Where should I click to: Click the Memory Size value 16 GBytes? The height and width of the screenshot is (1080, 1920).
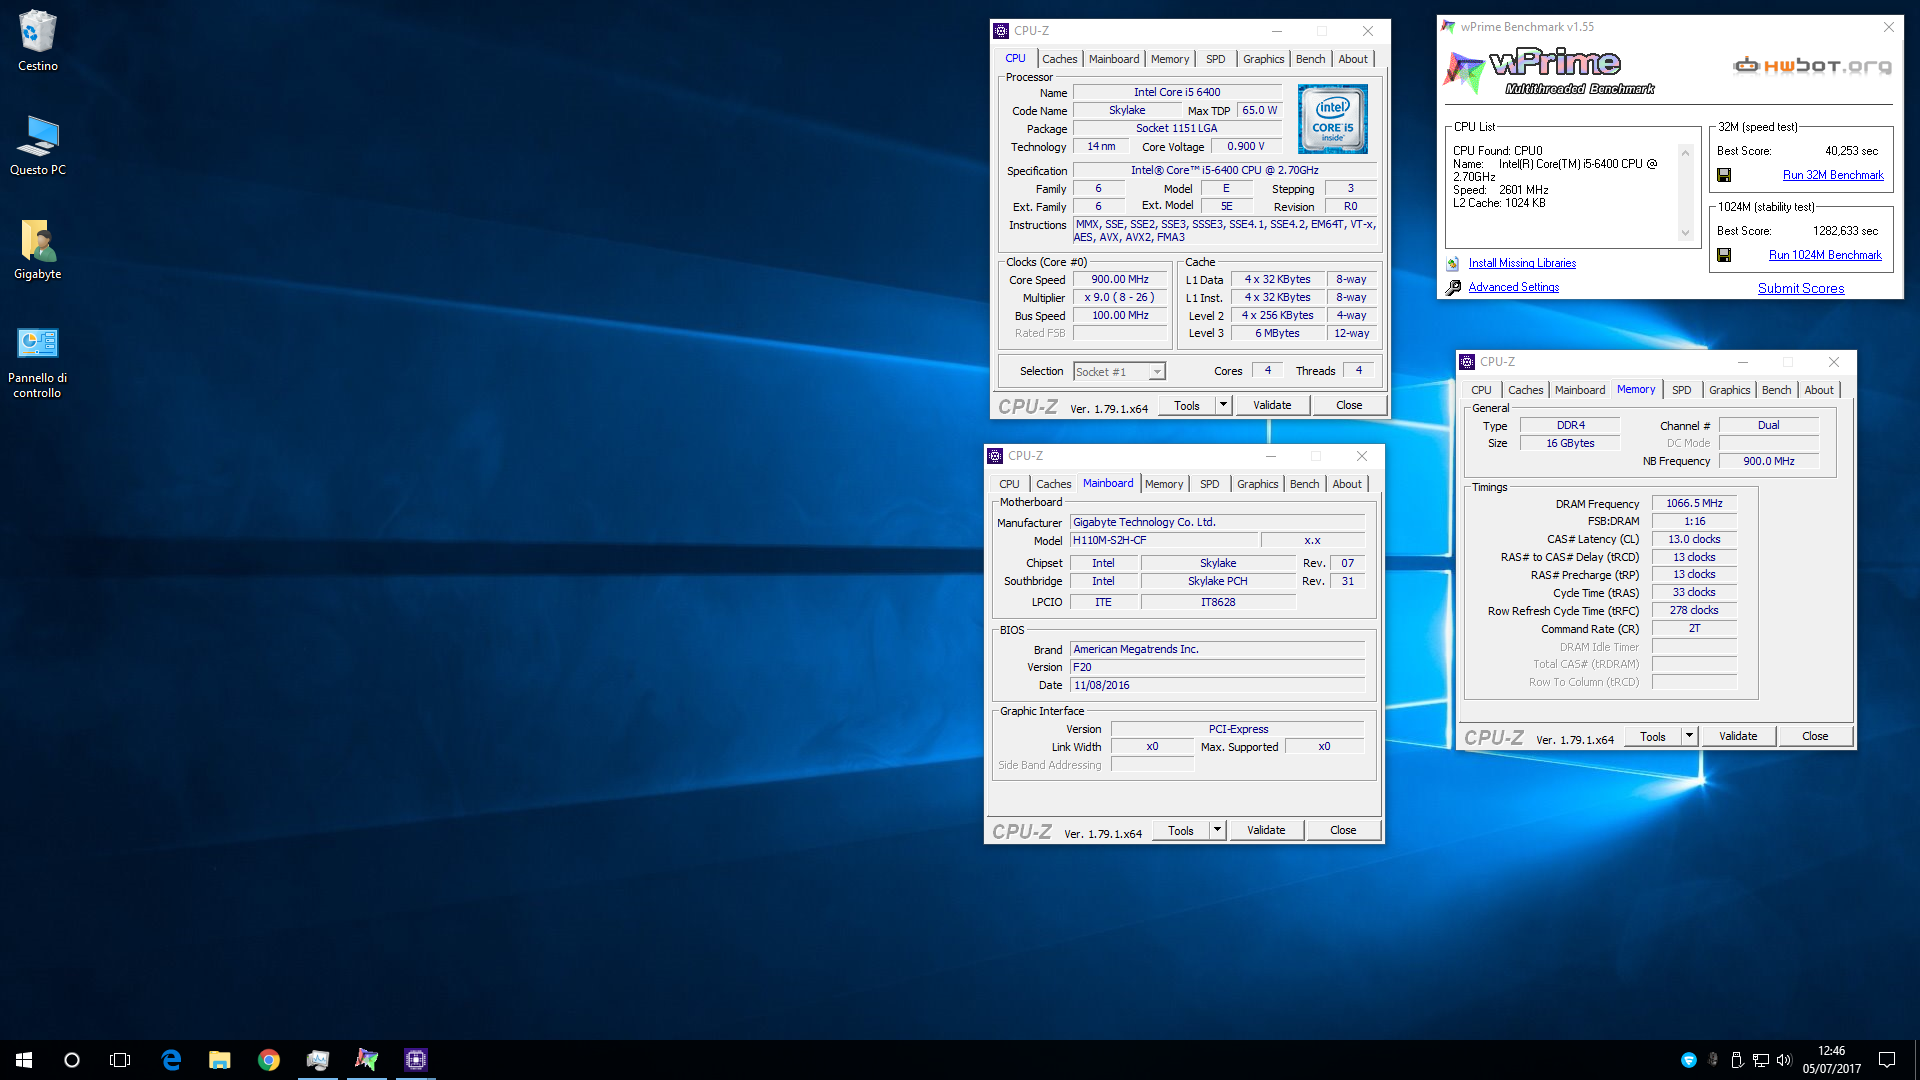(x=1570, y=443)
